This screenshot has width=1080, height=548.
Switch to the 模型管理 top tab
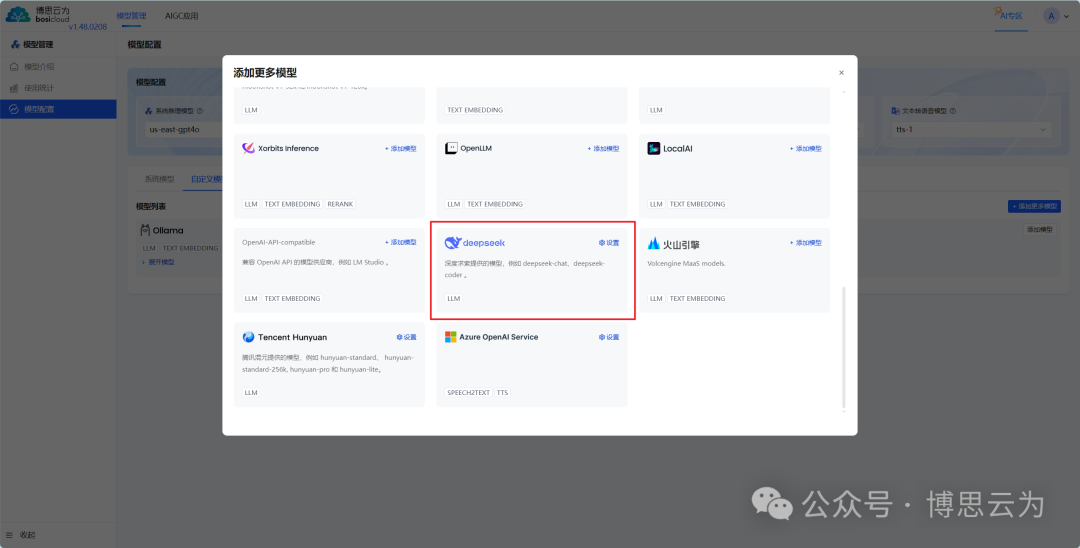click(x=132, y=16)
